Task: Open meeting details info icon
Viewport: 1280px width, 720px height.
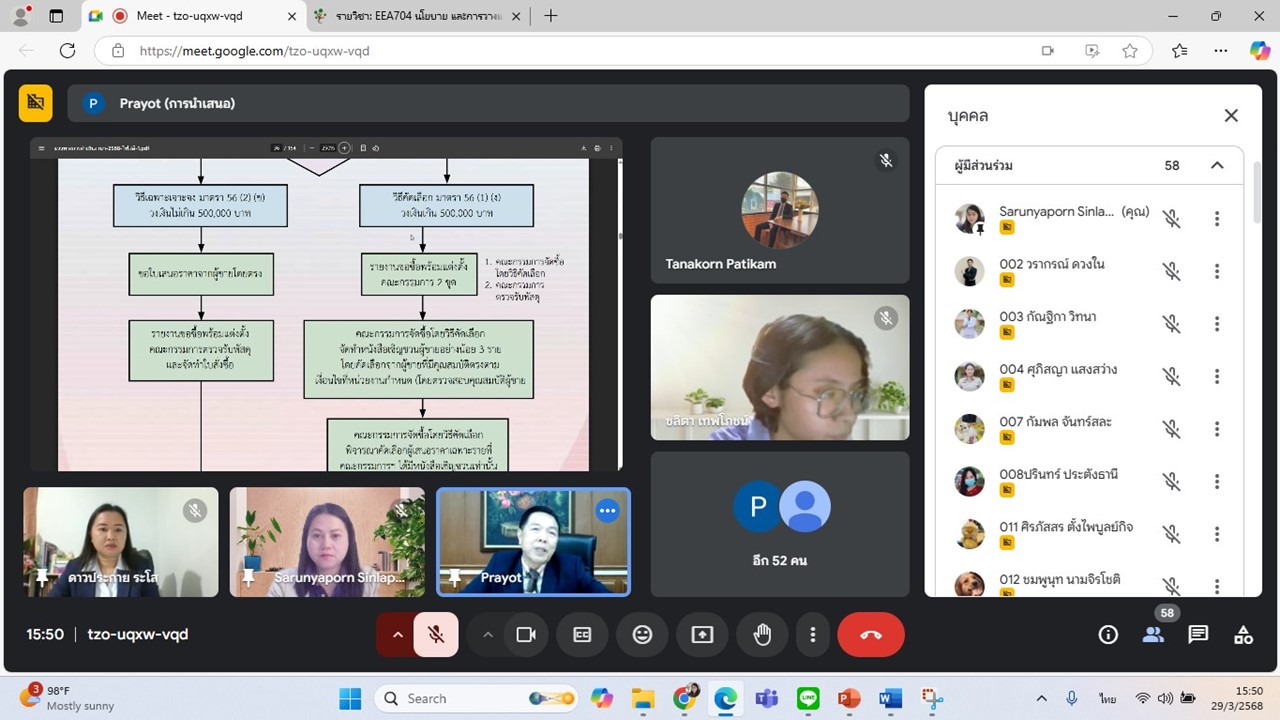Action: pyautogui.click(x=1108, y=634)
